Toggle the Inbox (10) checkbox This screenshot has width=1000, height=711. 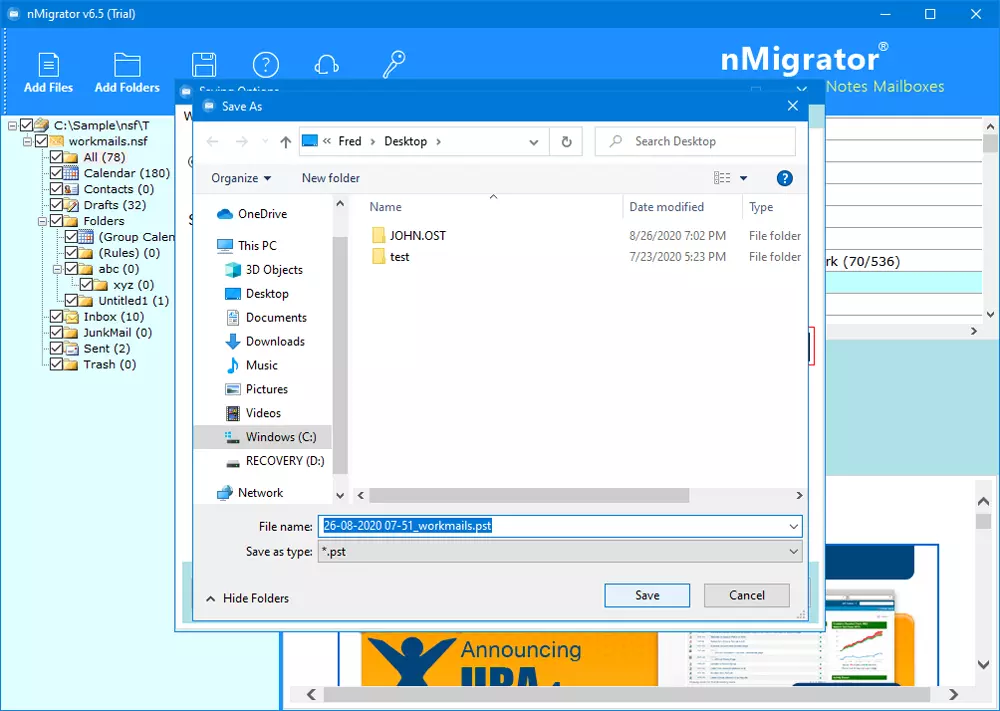(x=56, y=316)
